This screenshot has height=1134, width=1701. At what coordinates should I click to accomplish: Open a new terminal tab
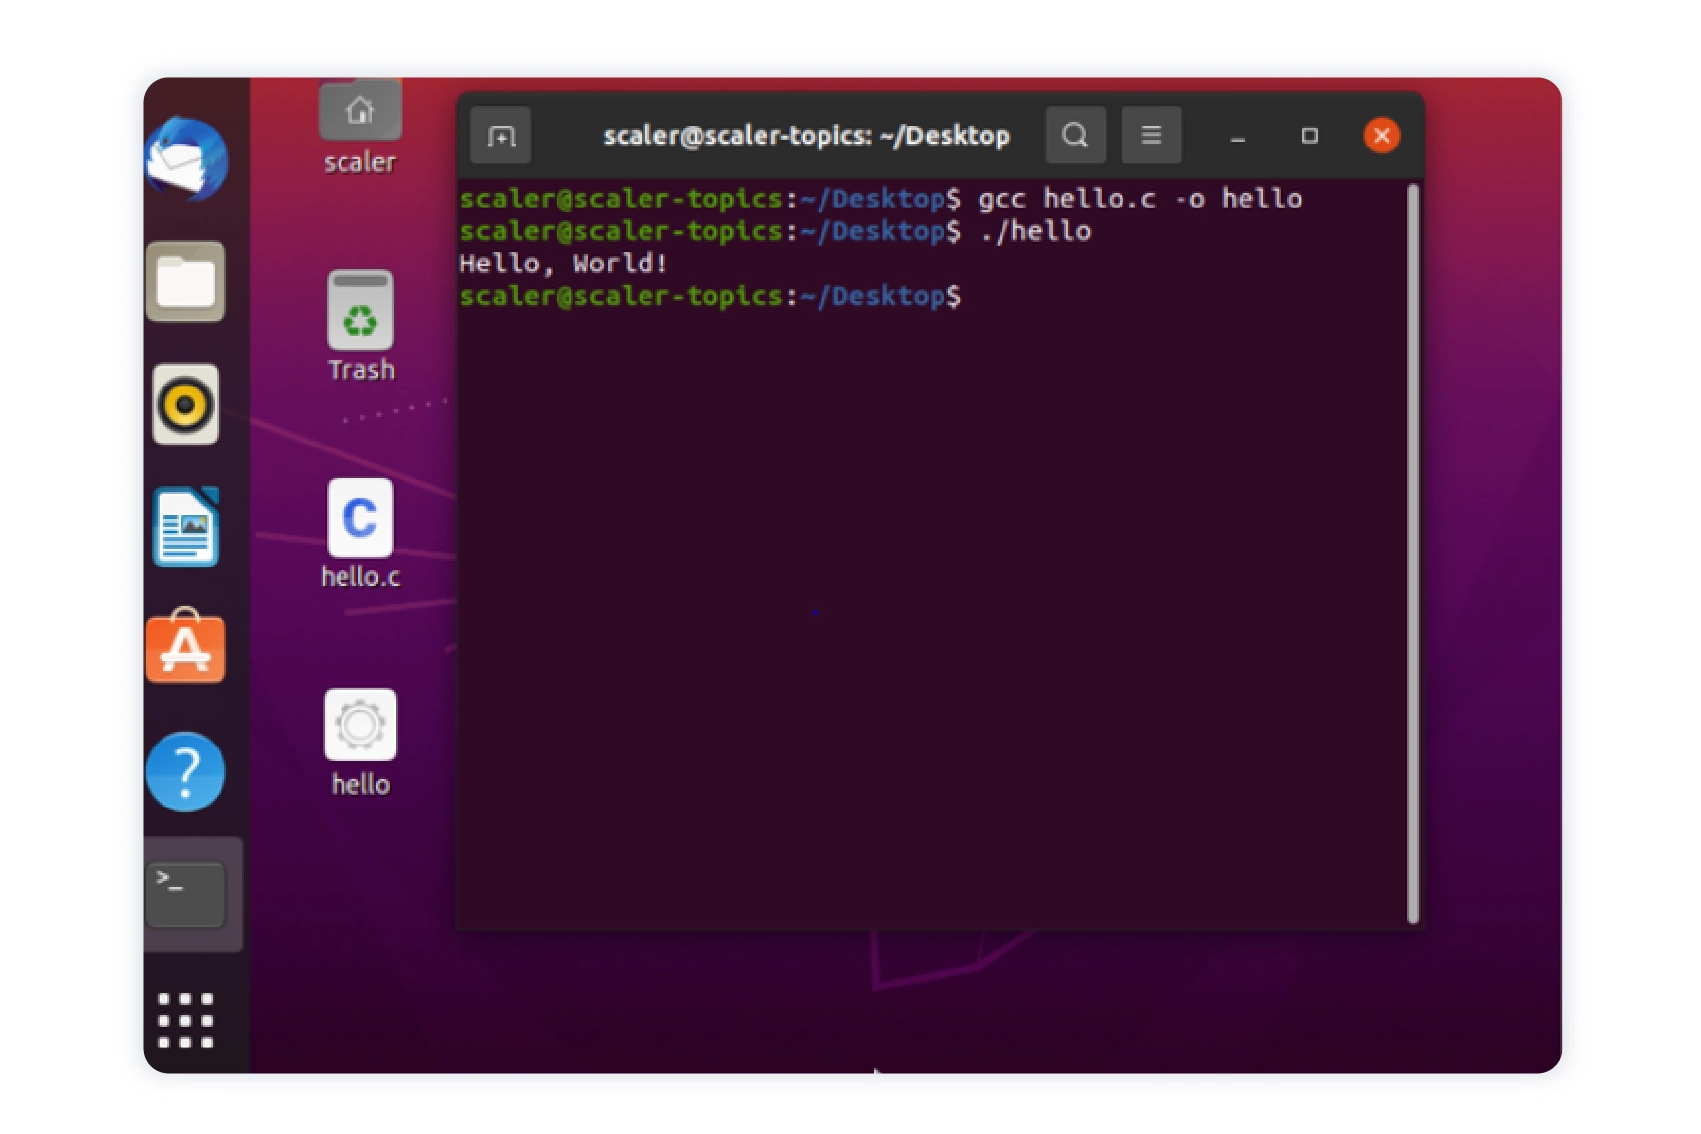[501, 135]
